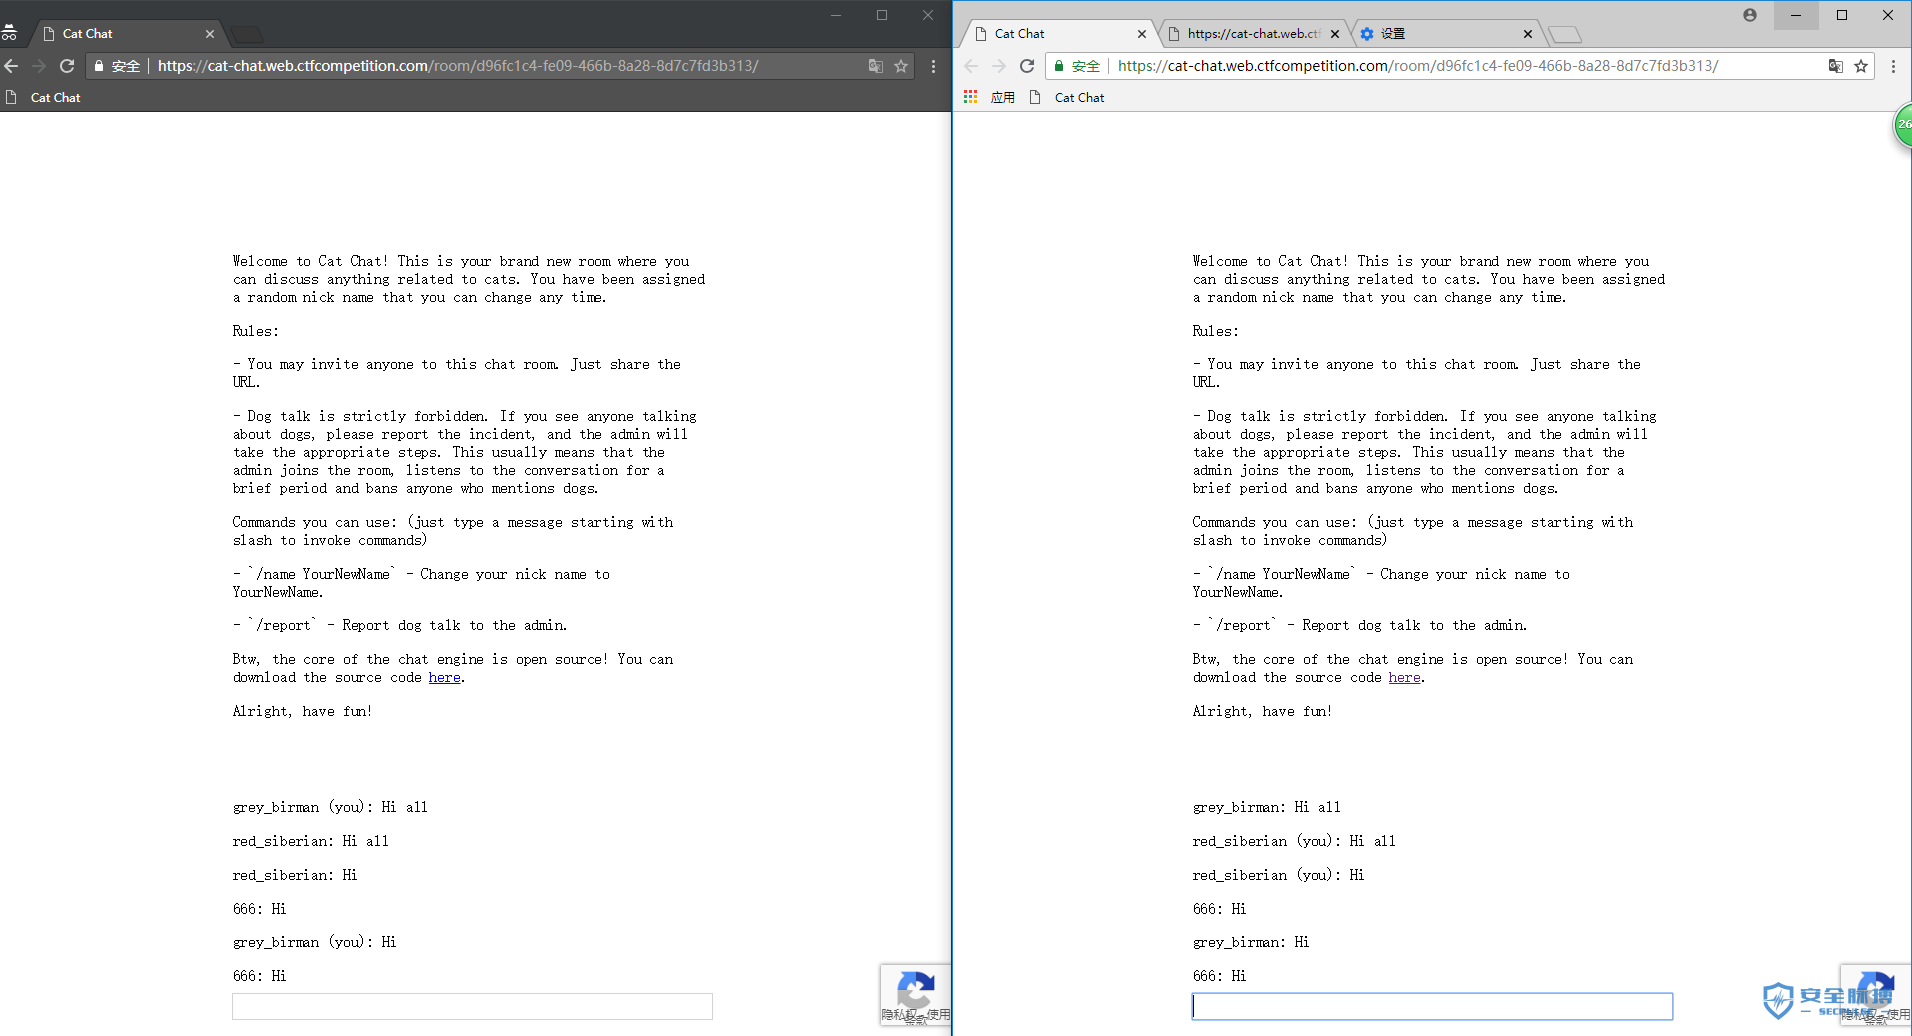Go back in left browser window

12,66
